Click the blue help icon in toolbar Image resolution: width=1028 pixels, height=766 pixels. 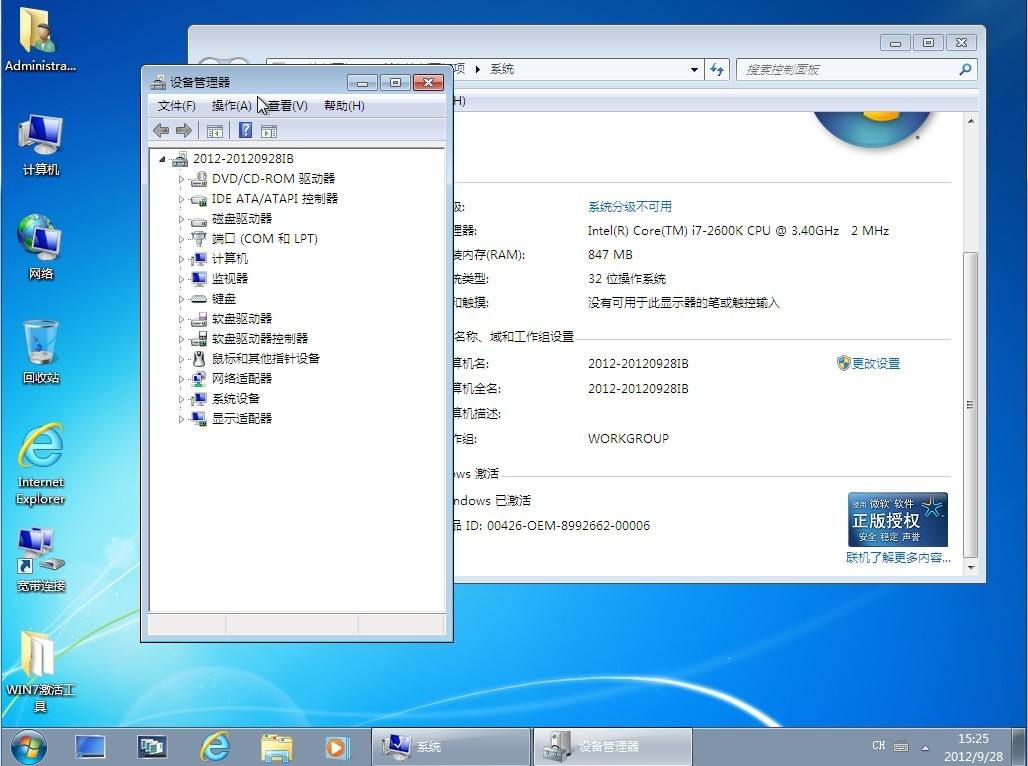pos(245,130)
